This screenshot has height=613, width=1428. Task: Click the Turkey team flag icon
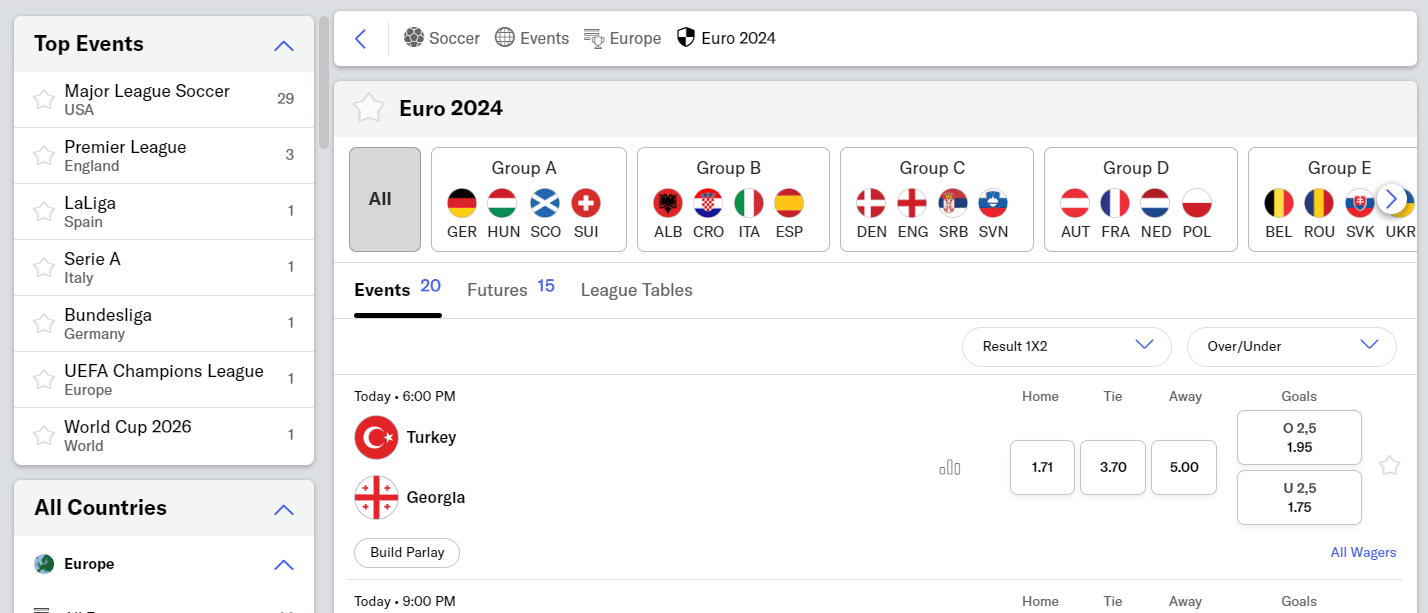(x=375, y=437)
